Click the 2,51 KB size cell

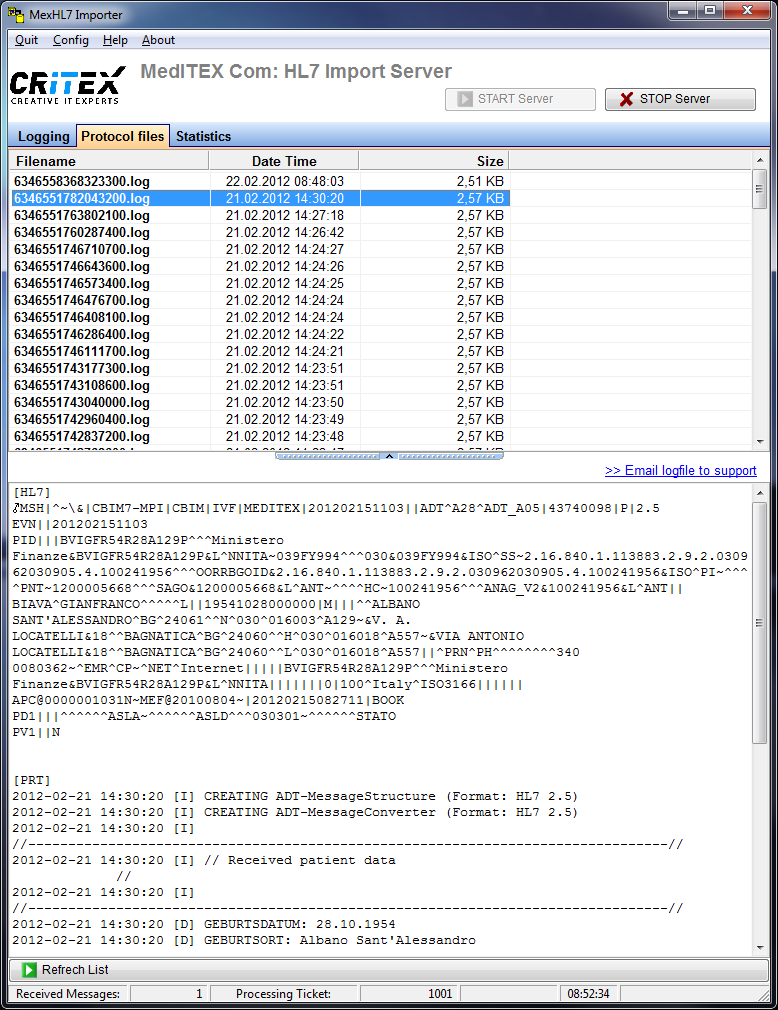point(480,182)
